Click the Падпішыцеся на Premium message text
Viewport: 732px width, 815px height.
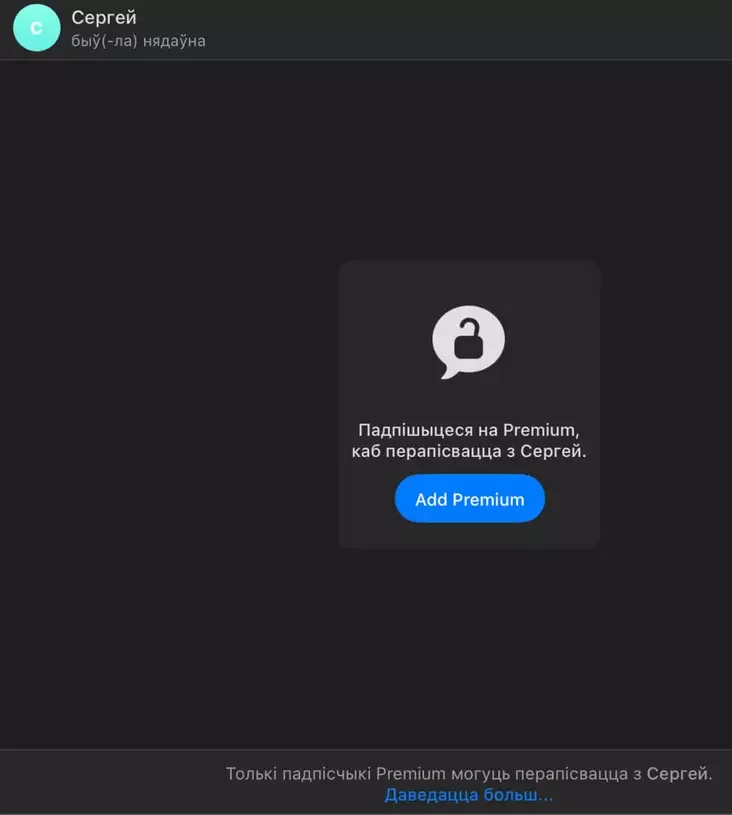468,430
